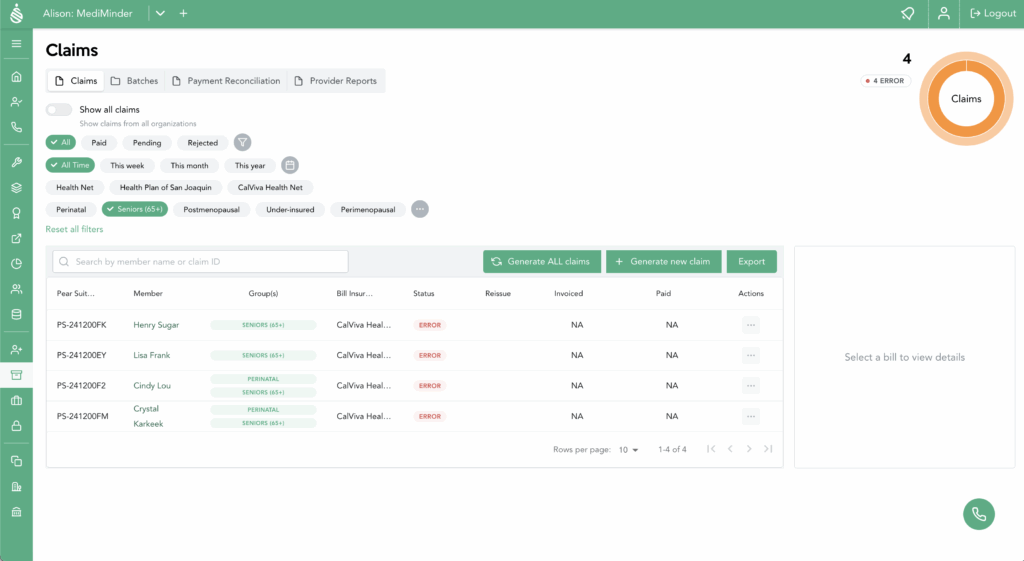Click the Generate ALL claims button
The width and height of the screenshot is (1024, 561).
(541, 261)
